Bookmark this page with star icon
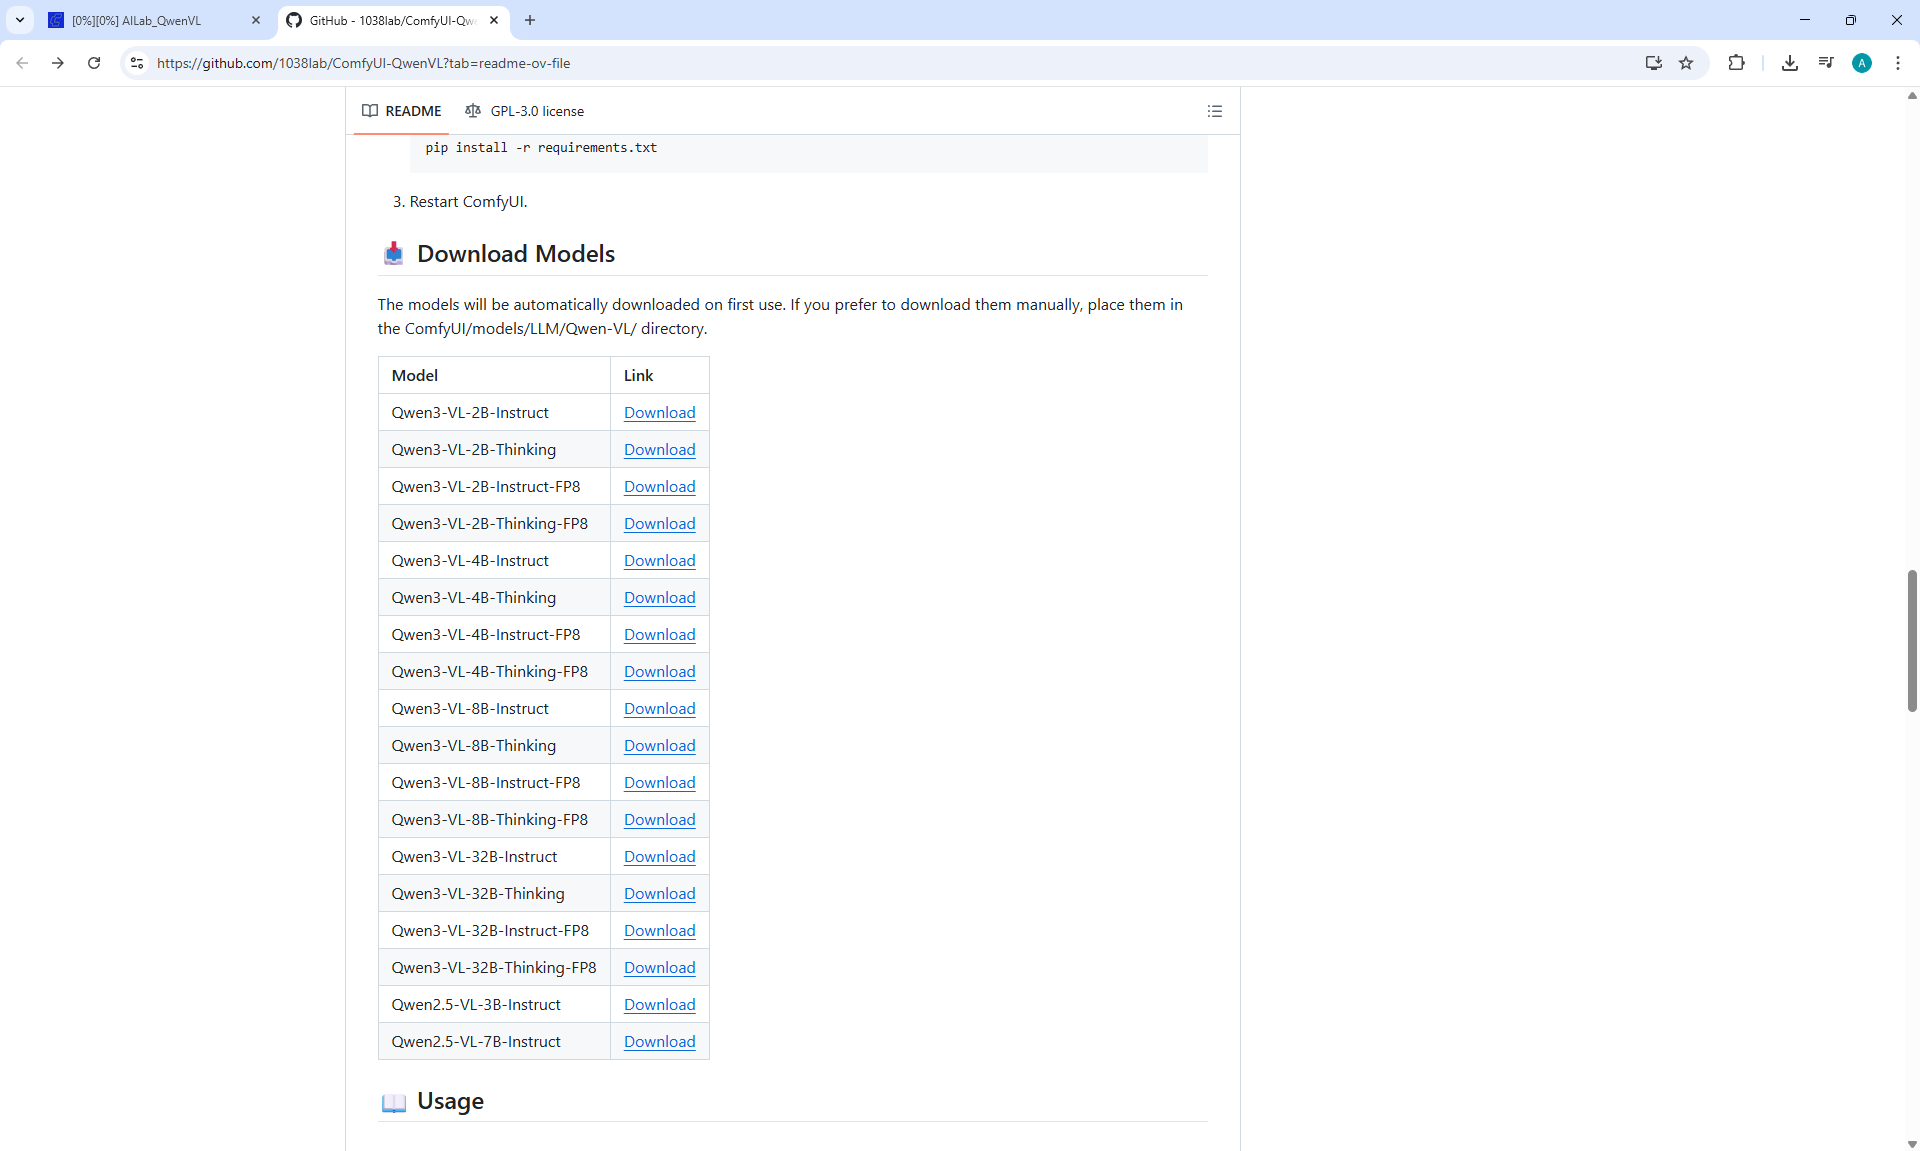This screenshot has width=1920, height=1151. click(1686, 63)
